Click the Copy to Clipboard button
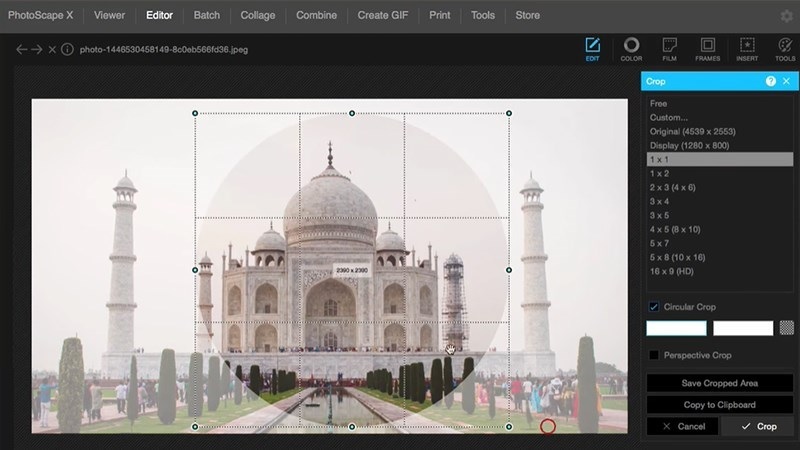Viewport: 800px width, 450px height. [x=719, y=405]
